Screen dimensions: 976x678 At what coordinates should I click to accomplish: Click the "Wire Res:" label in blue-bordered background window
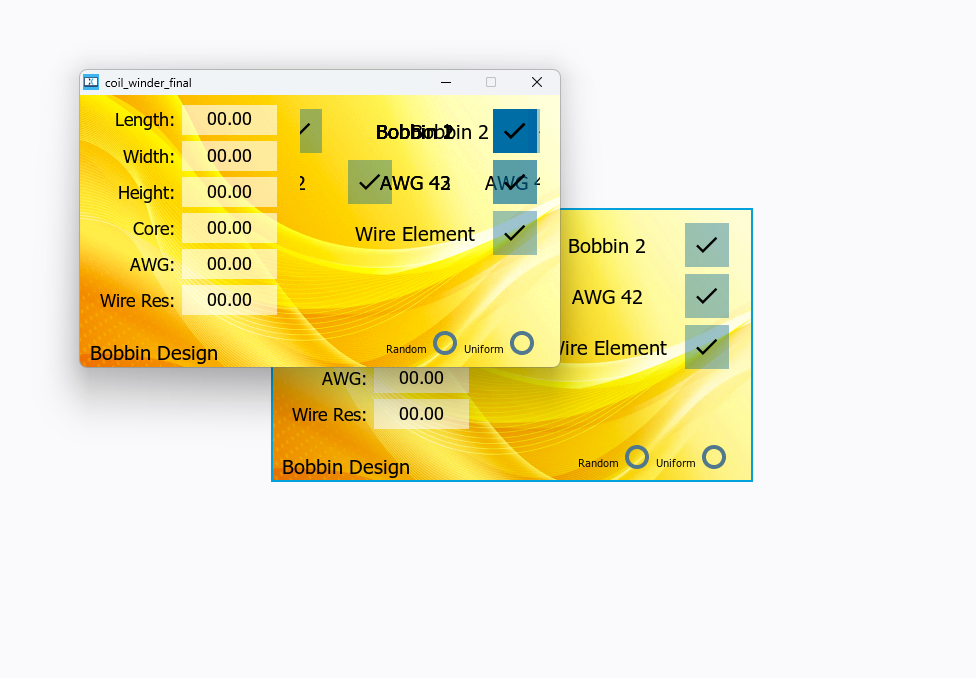tap(329, 415)
